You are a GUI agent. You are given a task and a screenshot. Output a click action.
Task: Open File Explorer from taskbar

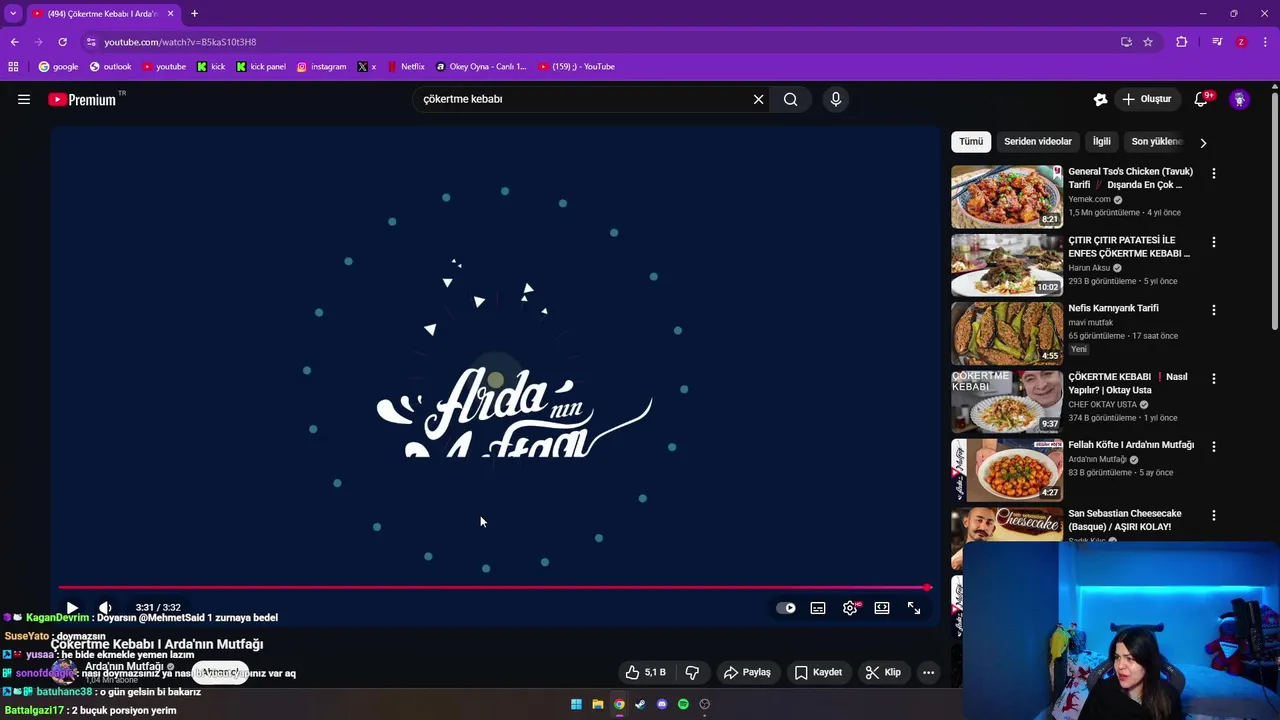(x=598, y=704)
